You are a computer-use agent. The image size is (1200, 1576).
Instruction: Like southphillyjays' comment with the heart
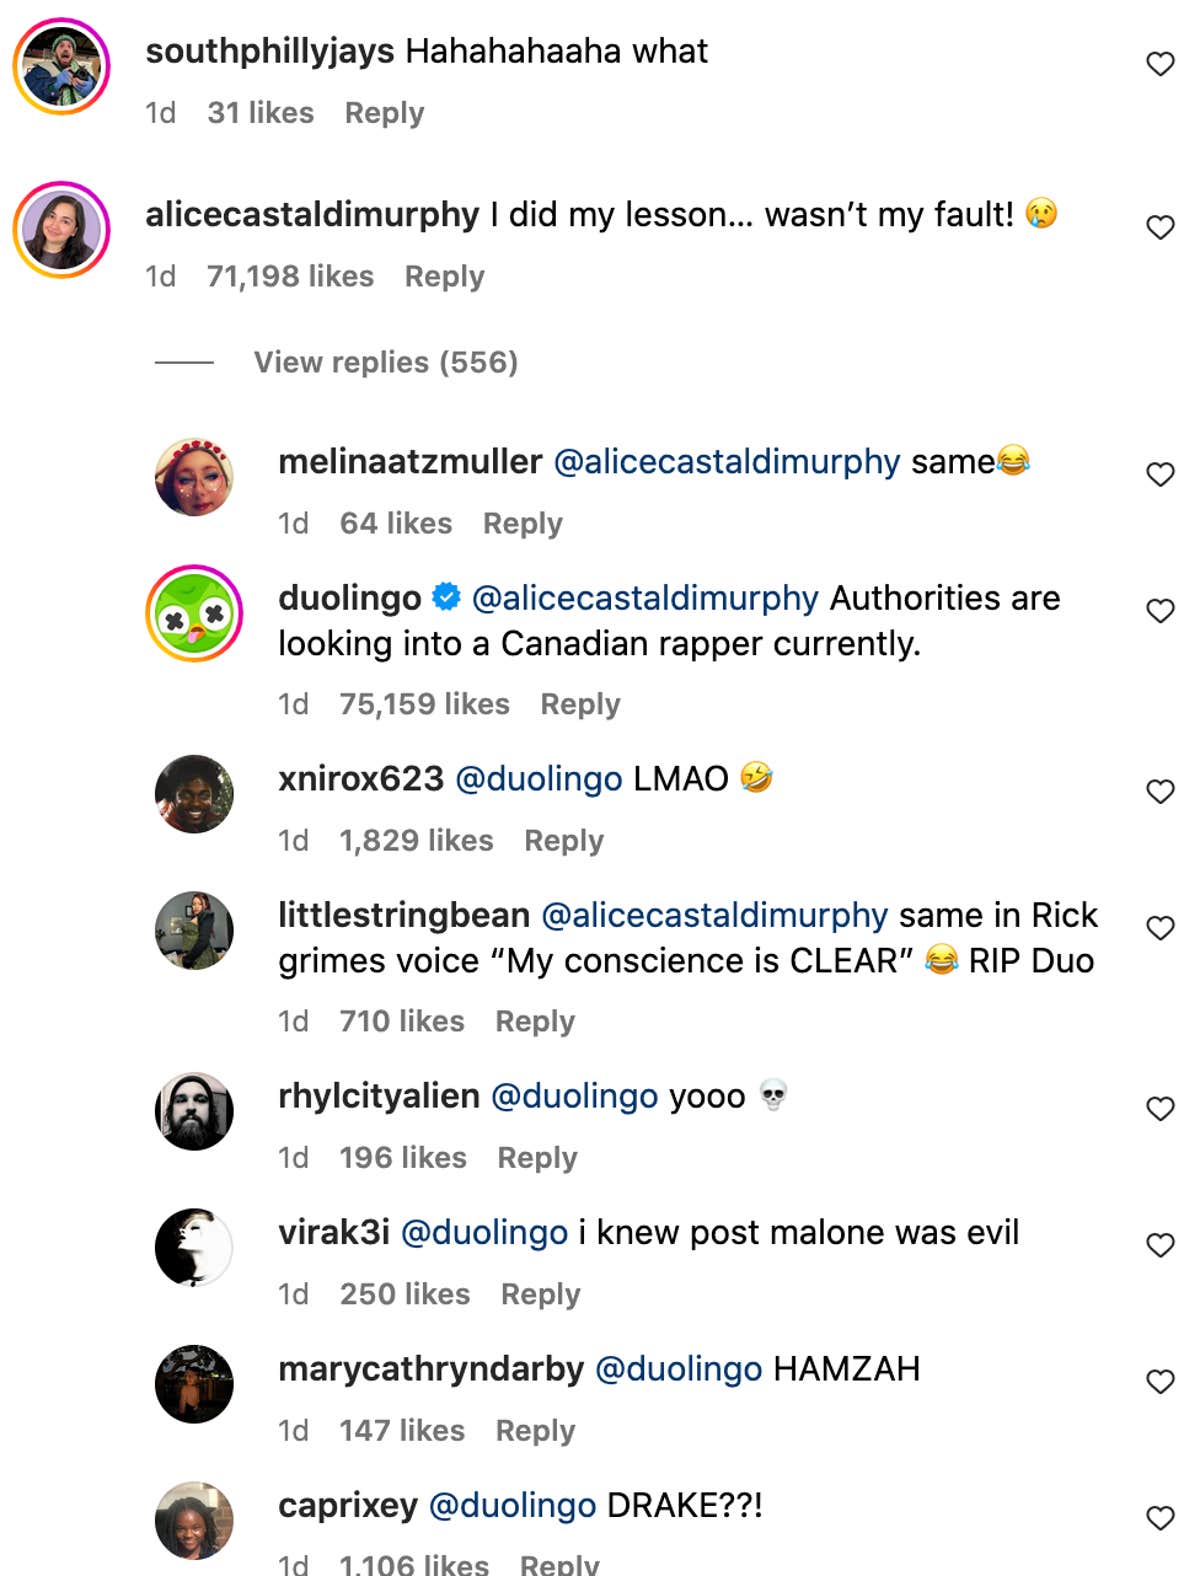coord(1158,63)
